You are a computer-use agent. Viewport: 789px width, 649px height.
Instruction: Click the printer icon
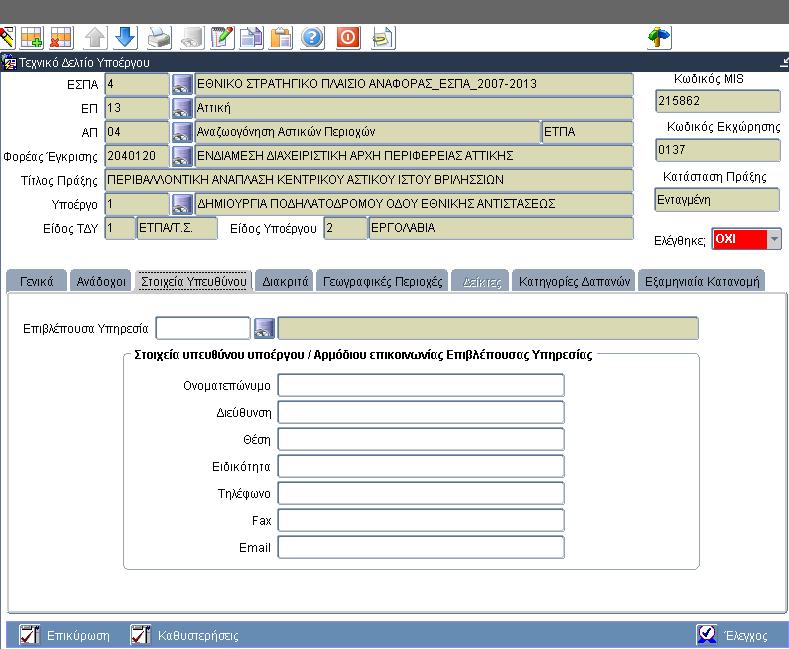click(159, 38)
